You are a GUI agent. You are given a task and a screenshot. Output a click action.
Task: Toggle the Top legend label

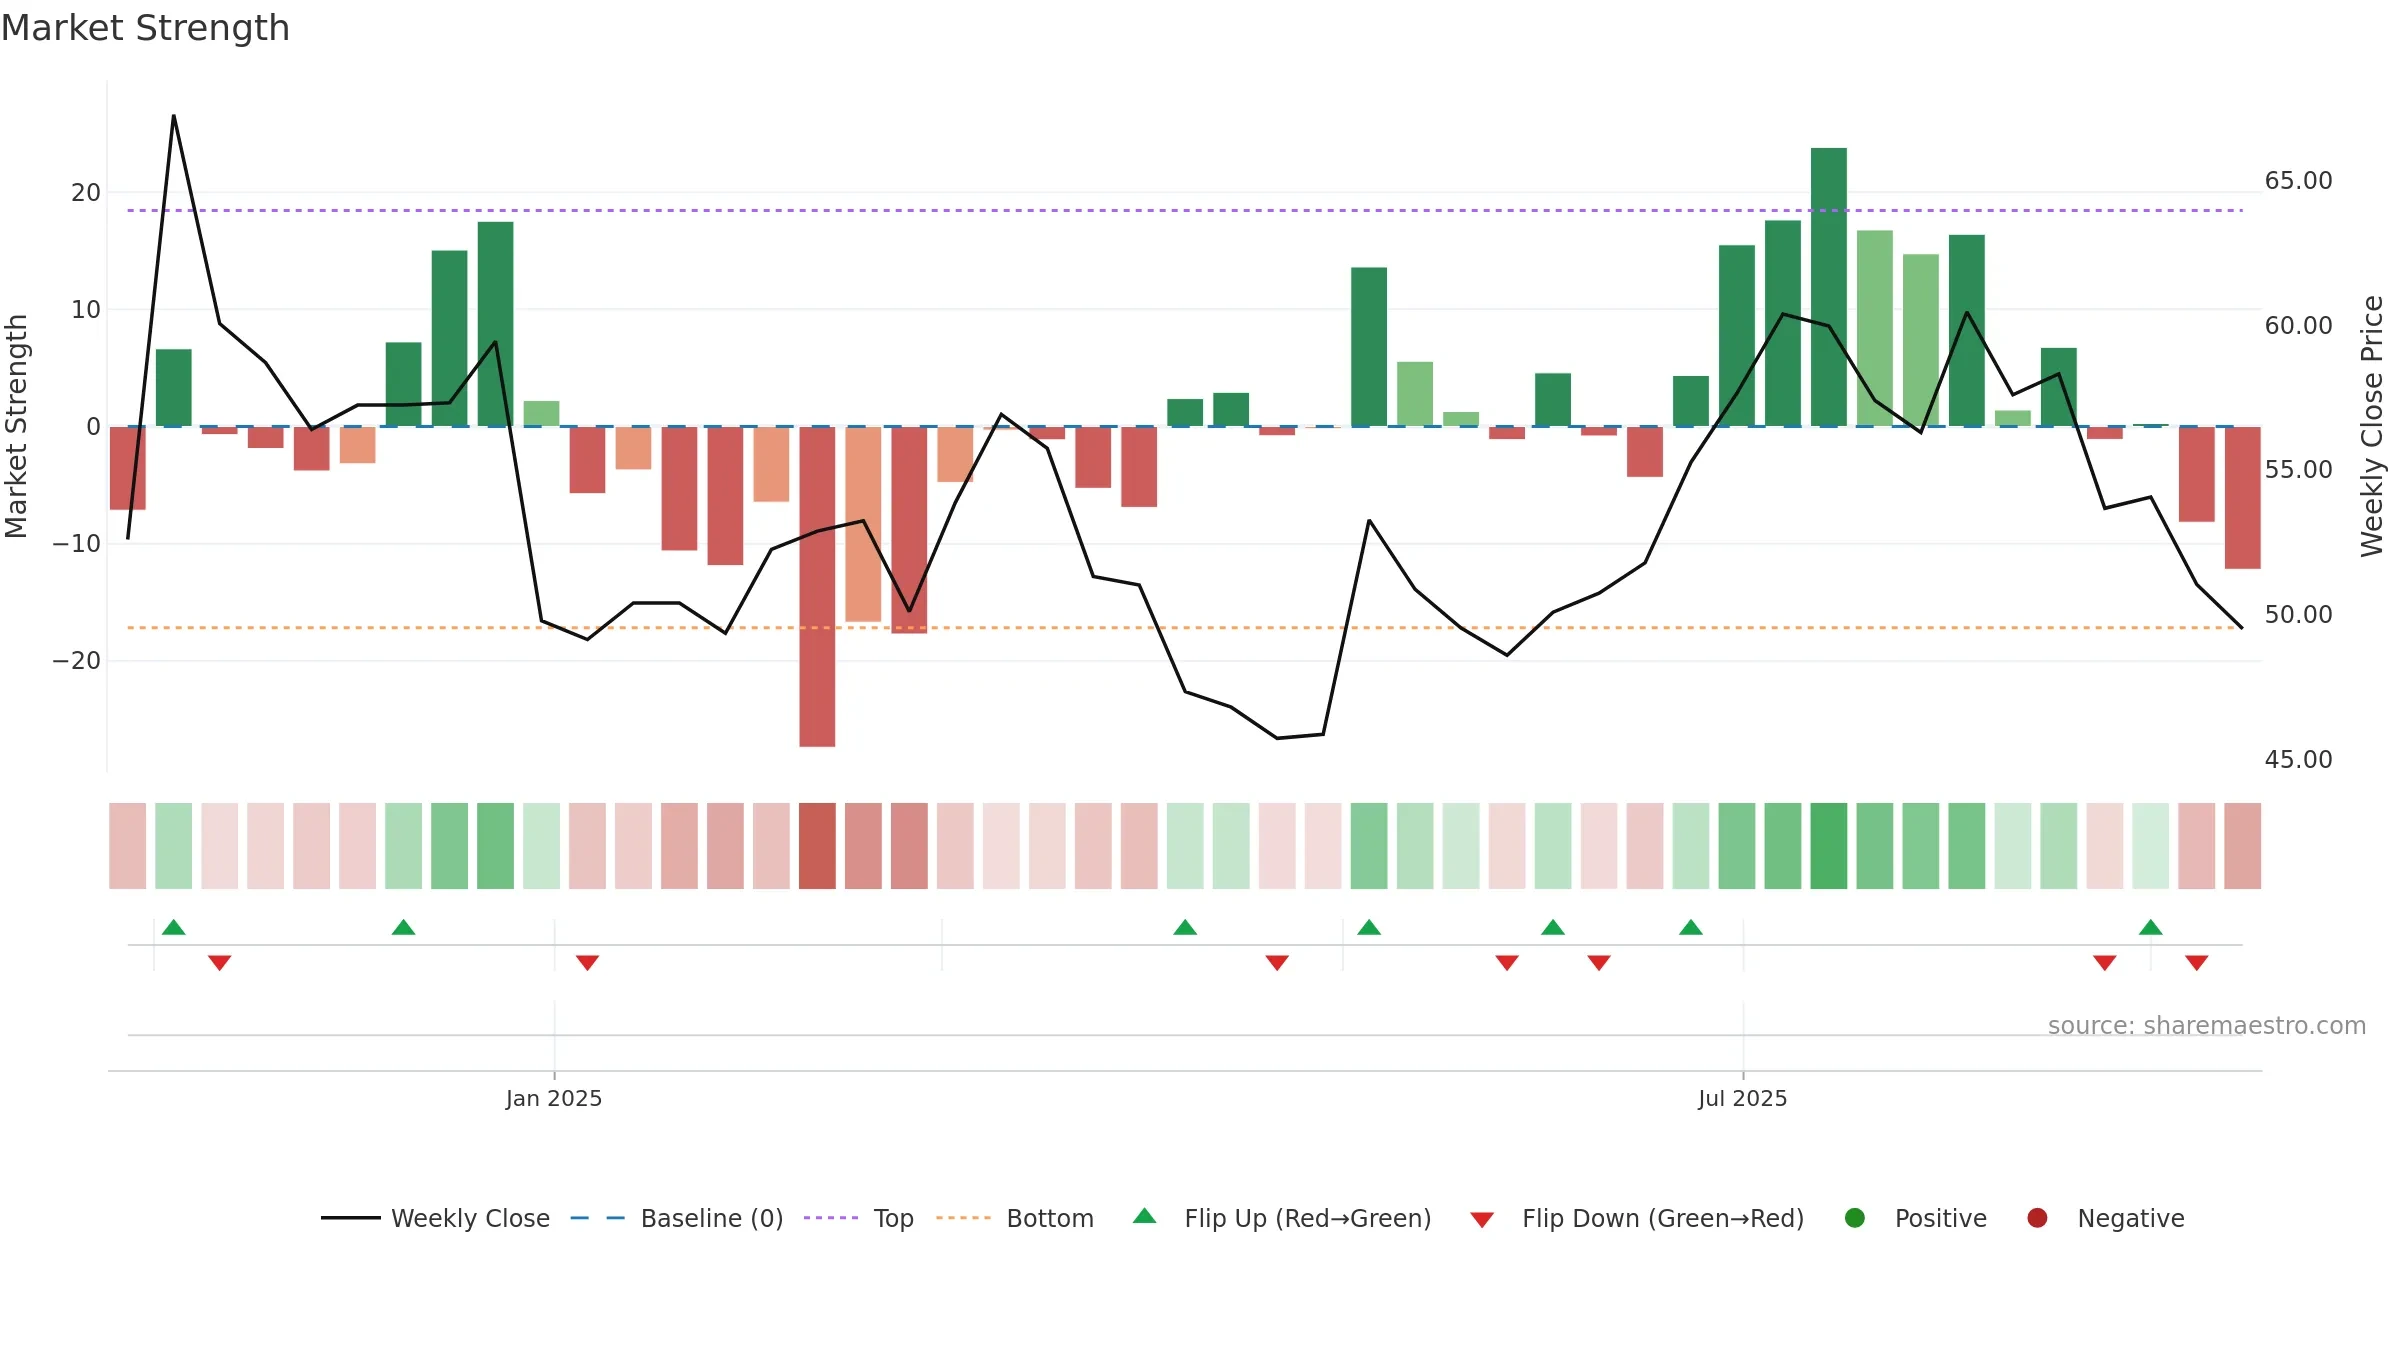tap(894, 1218)
